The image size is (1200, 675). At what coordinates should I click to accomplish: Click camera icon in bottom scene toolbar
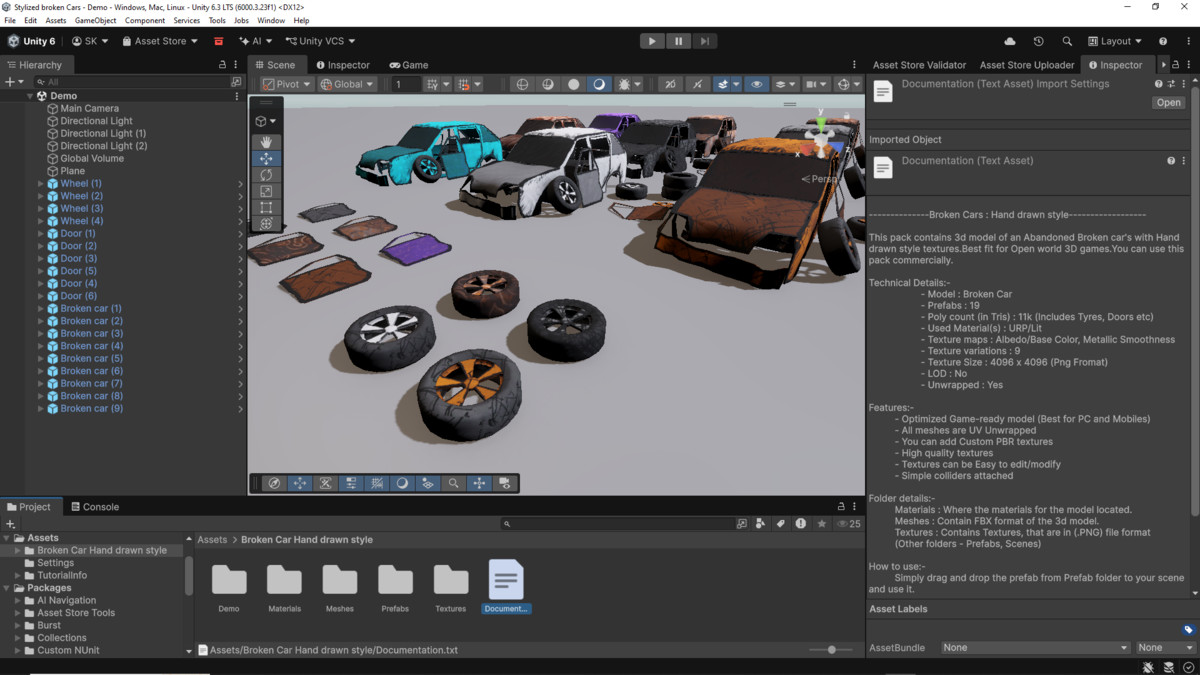coord(505,483)
